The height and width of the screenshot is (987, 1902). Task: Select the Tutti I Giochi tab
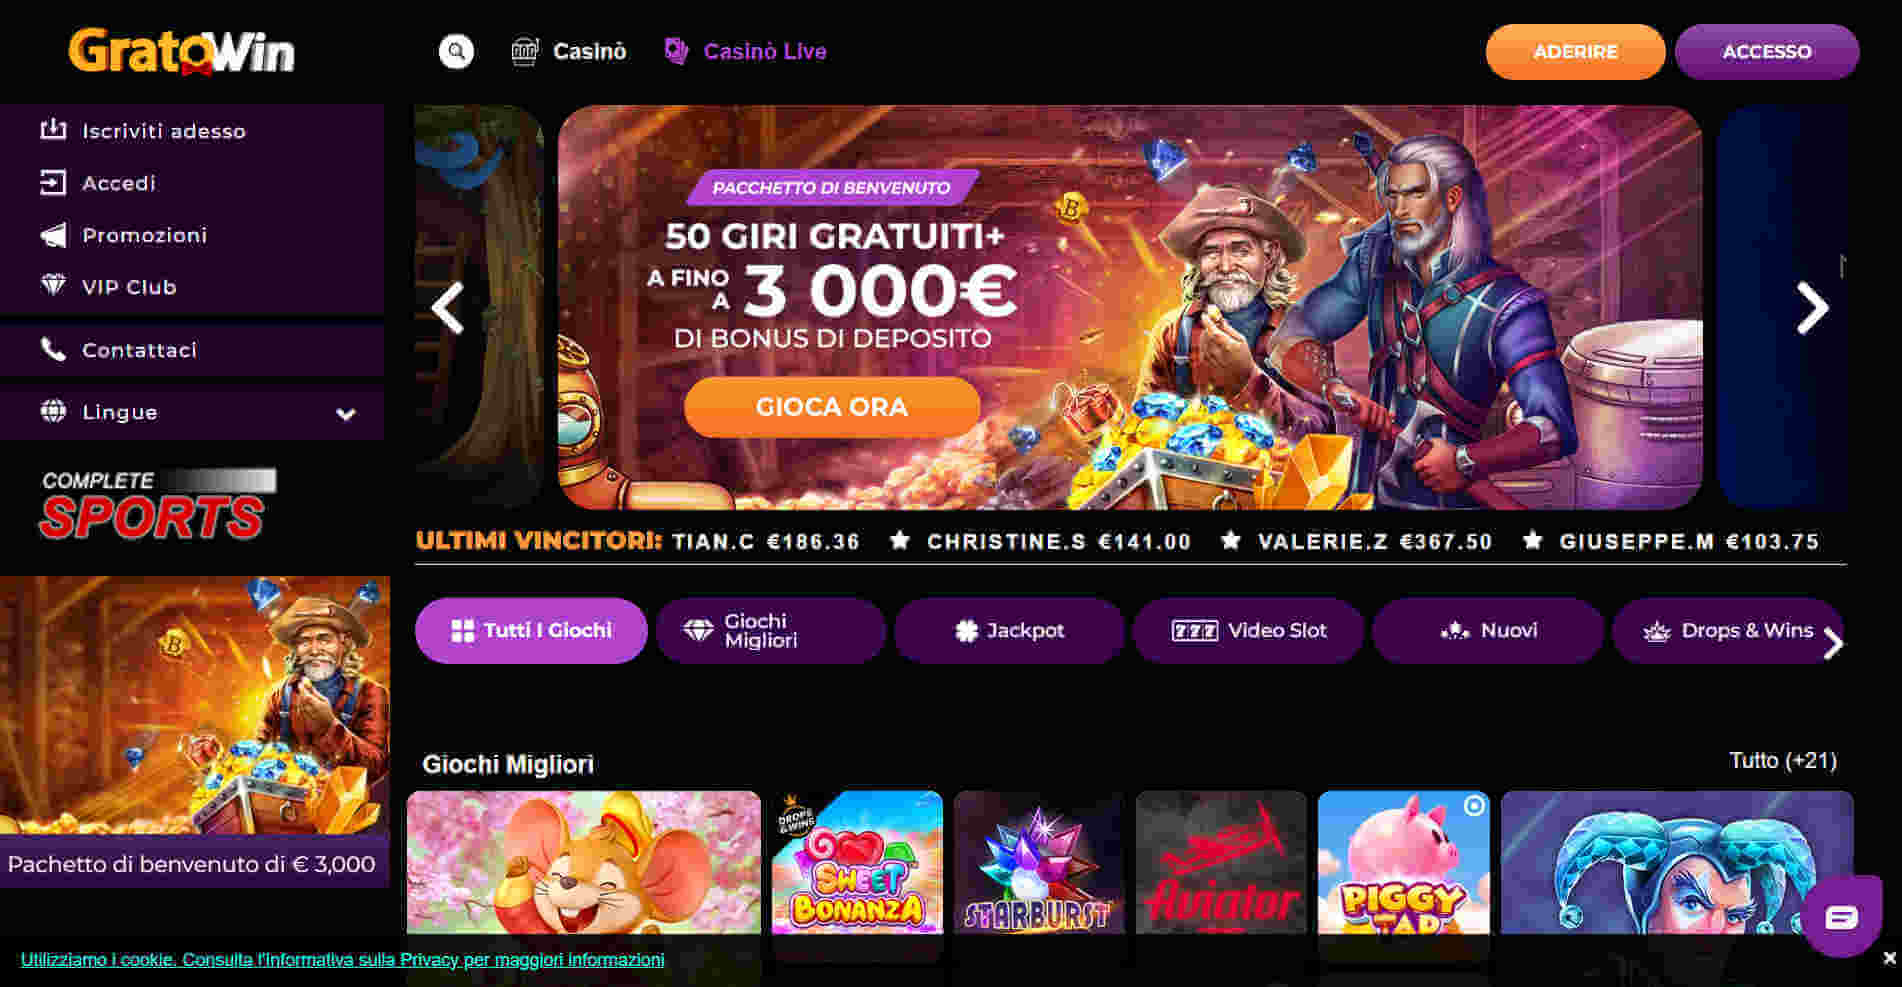531,630
